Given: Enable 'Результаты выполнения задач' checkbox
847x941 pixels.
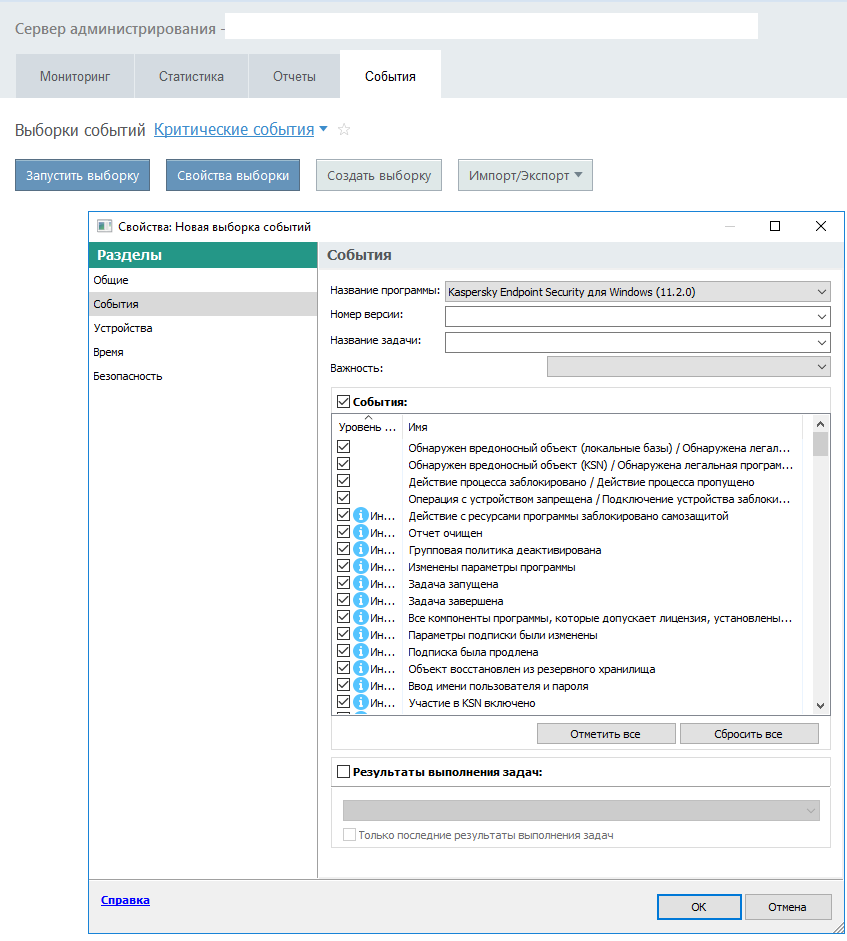Looking at the screenshot, I should 344,772.
